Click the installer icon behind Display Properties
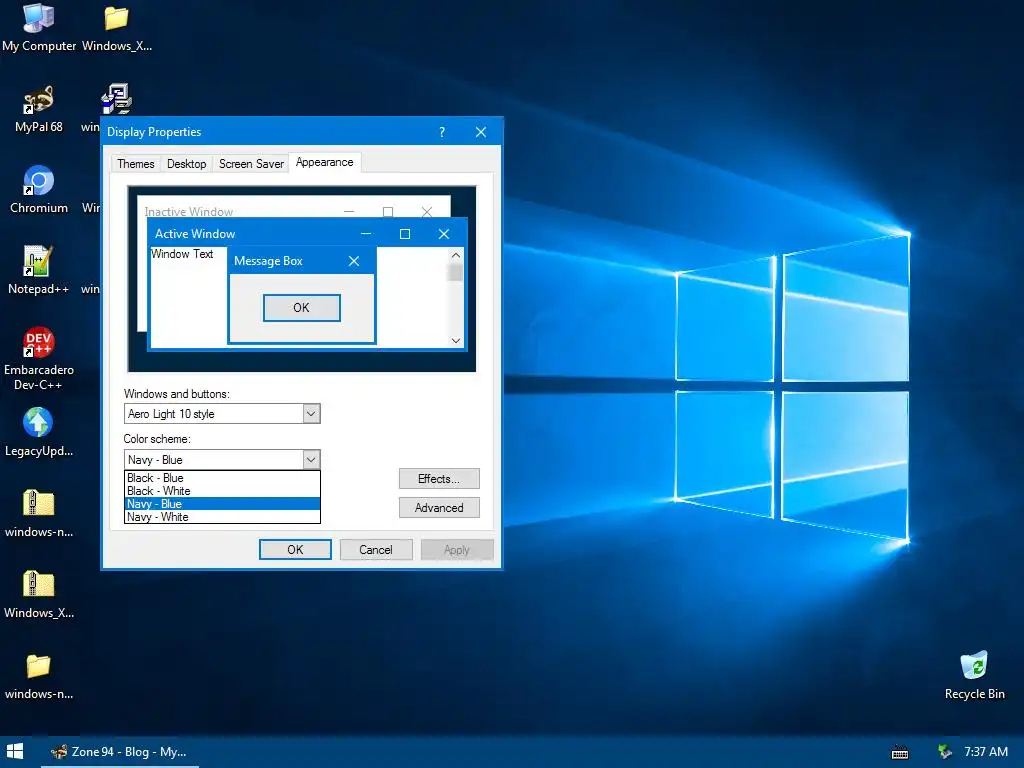The image size is (1024, 768). point(116,99)
